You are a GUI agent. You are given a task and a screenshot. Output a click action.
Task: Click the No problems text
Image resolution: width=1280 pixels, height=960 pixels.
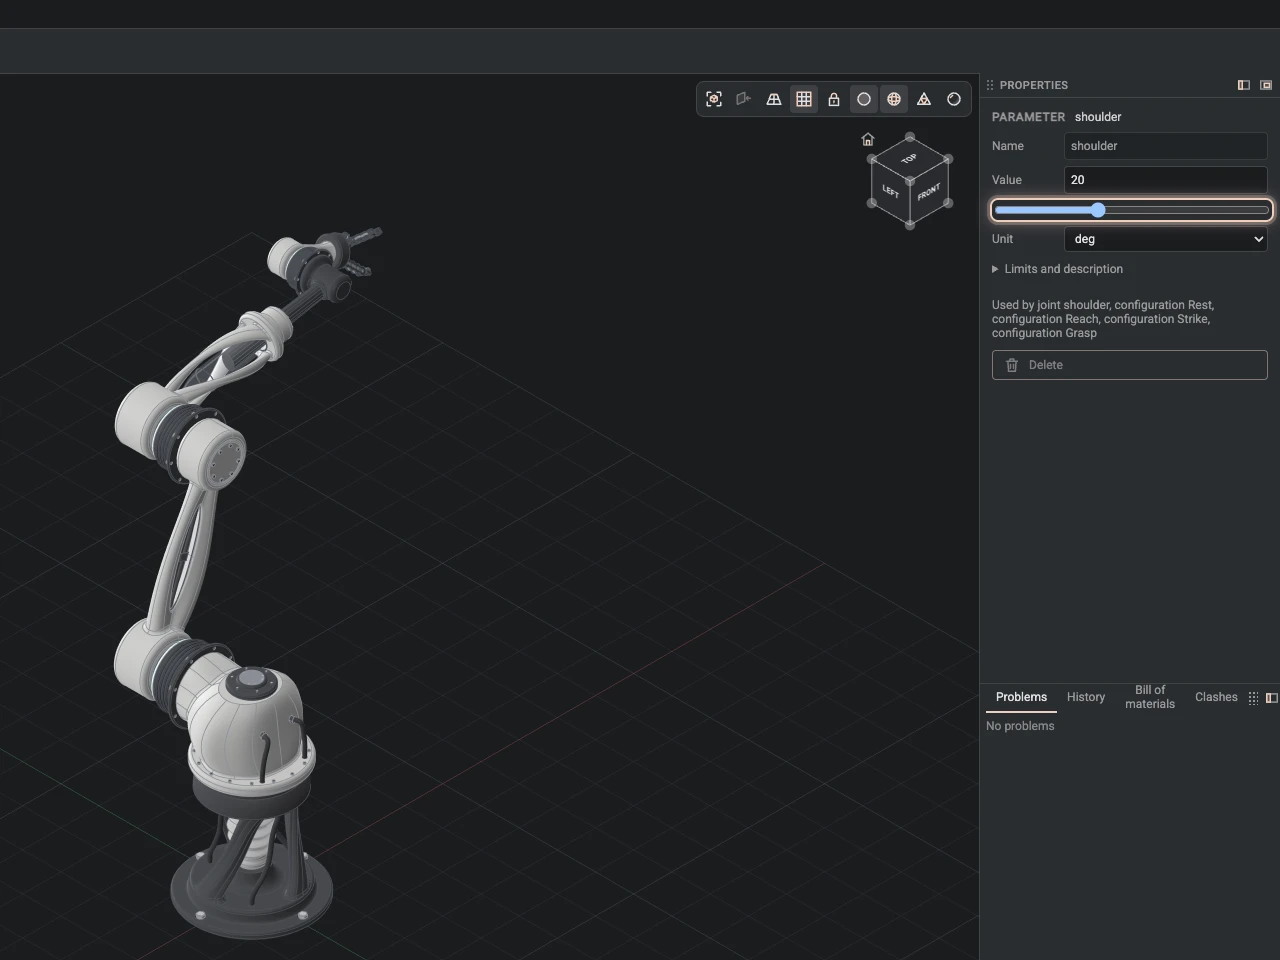coord(1020,726)
